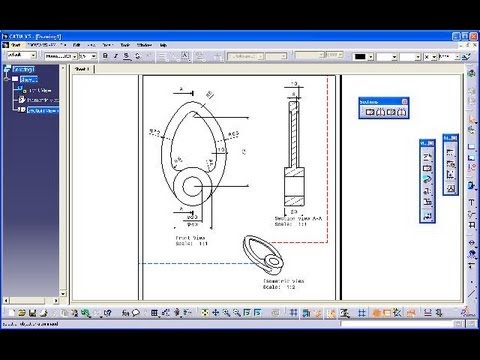Click the Print icon in bottom toolbar
The image size is (480, 360).
[43, 313]
